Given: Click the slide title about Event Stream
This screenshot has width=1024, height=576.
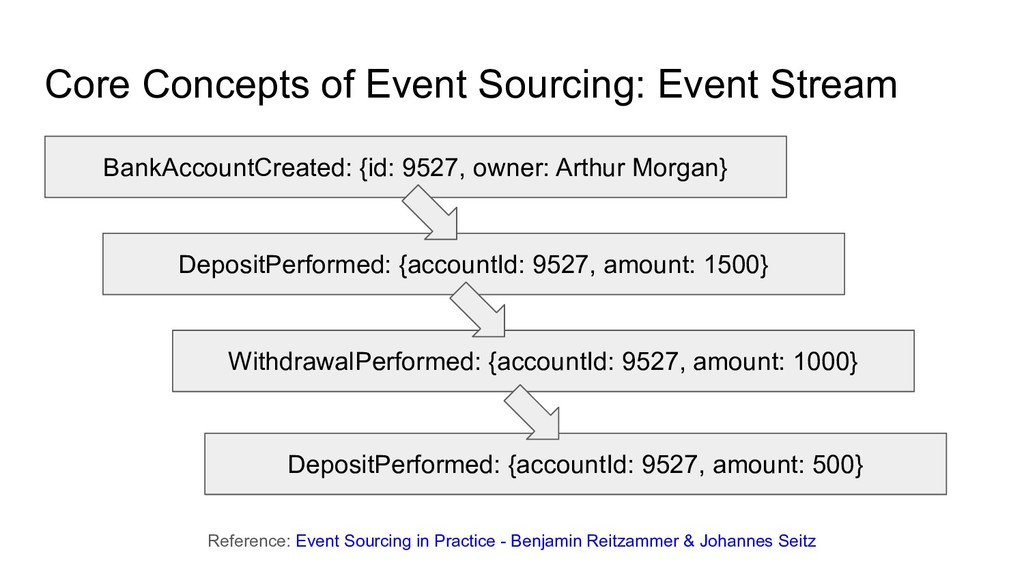Looking at the screenshot, I should coord(471,85).
